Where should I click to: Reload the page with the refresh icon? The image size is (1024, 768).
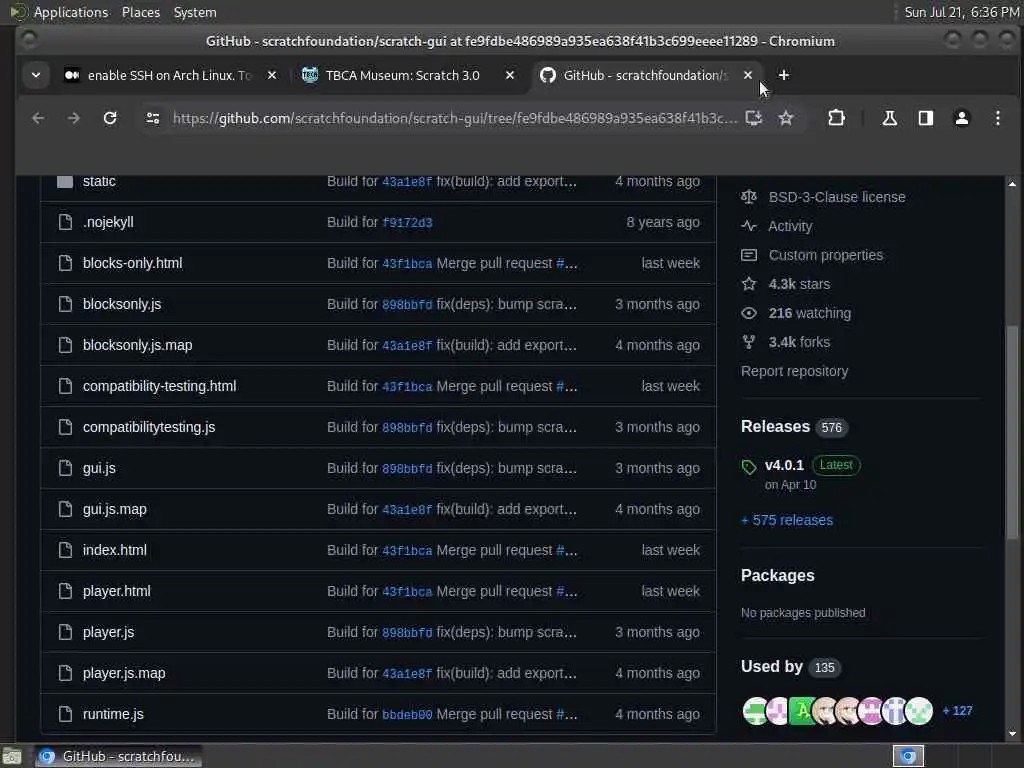tap(110, 118)
